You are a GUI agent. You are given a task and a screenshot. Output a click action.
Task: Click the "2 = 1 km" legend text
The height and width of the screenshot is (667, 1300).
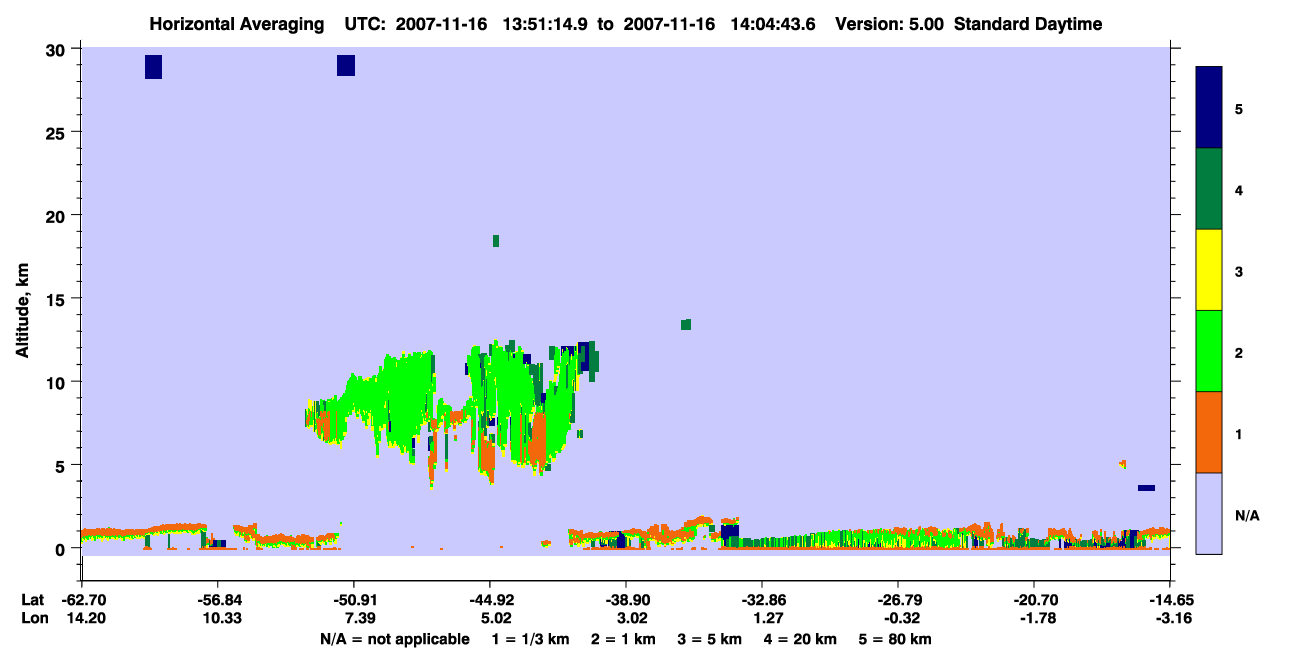click(623, 639)
